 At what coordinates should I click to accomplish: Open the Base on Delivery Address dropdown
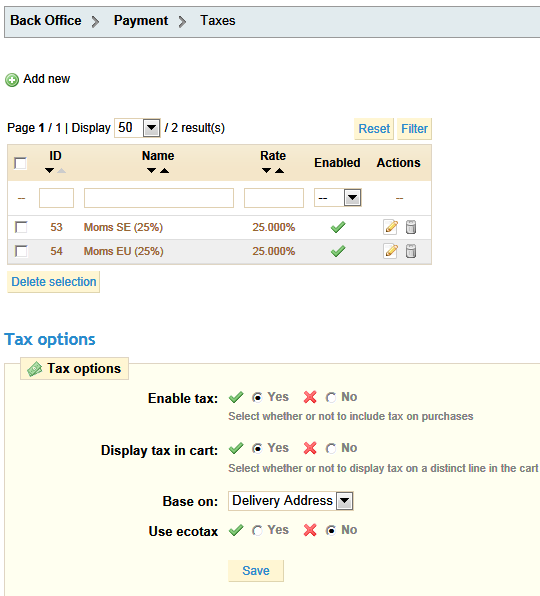[291, 501]
